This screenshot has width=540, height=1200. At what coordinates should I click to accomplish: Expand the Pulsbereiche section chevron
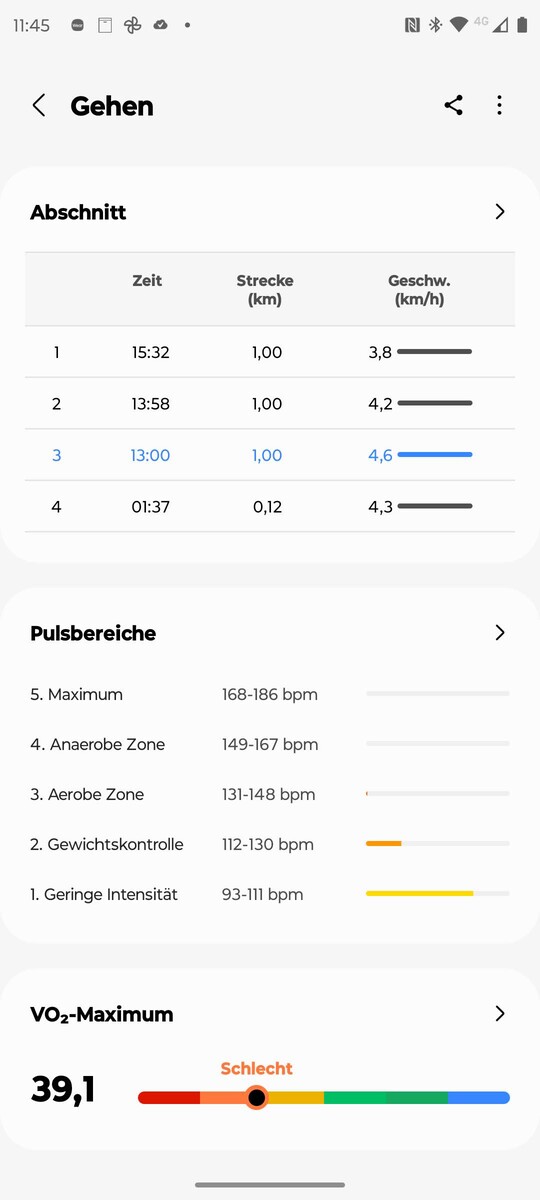[500, 633]
